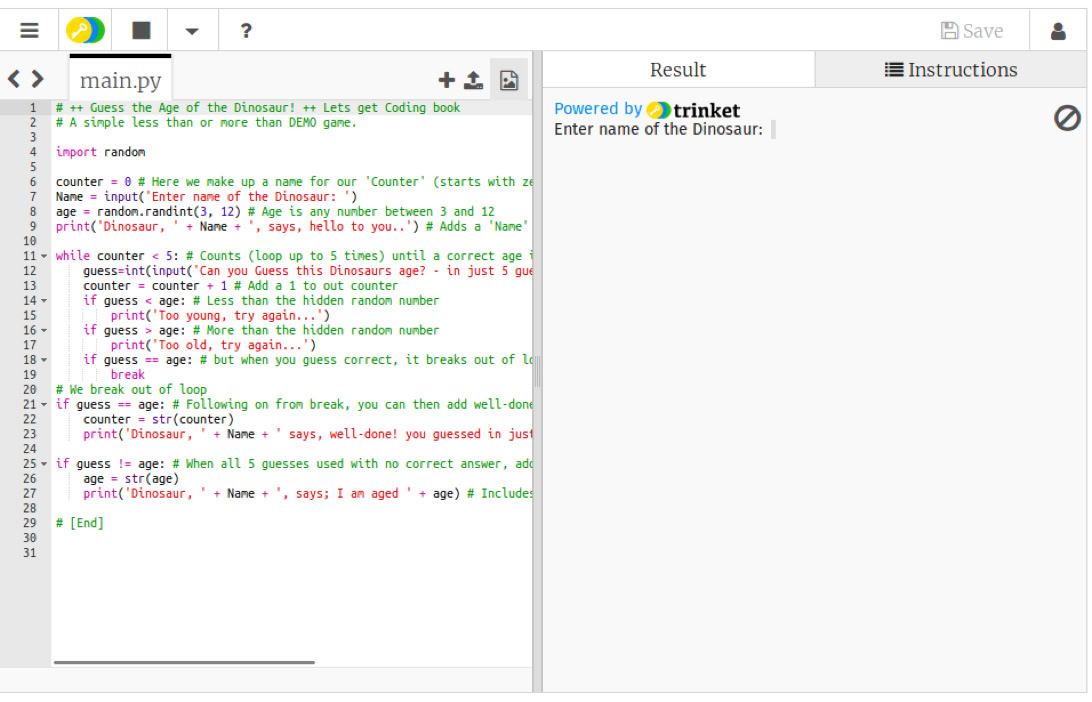The height and width of the screenshot is (702, 1092).
Task: Click the splitter handle between editor and result
Action: (x=537, y=370)
